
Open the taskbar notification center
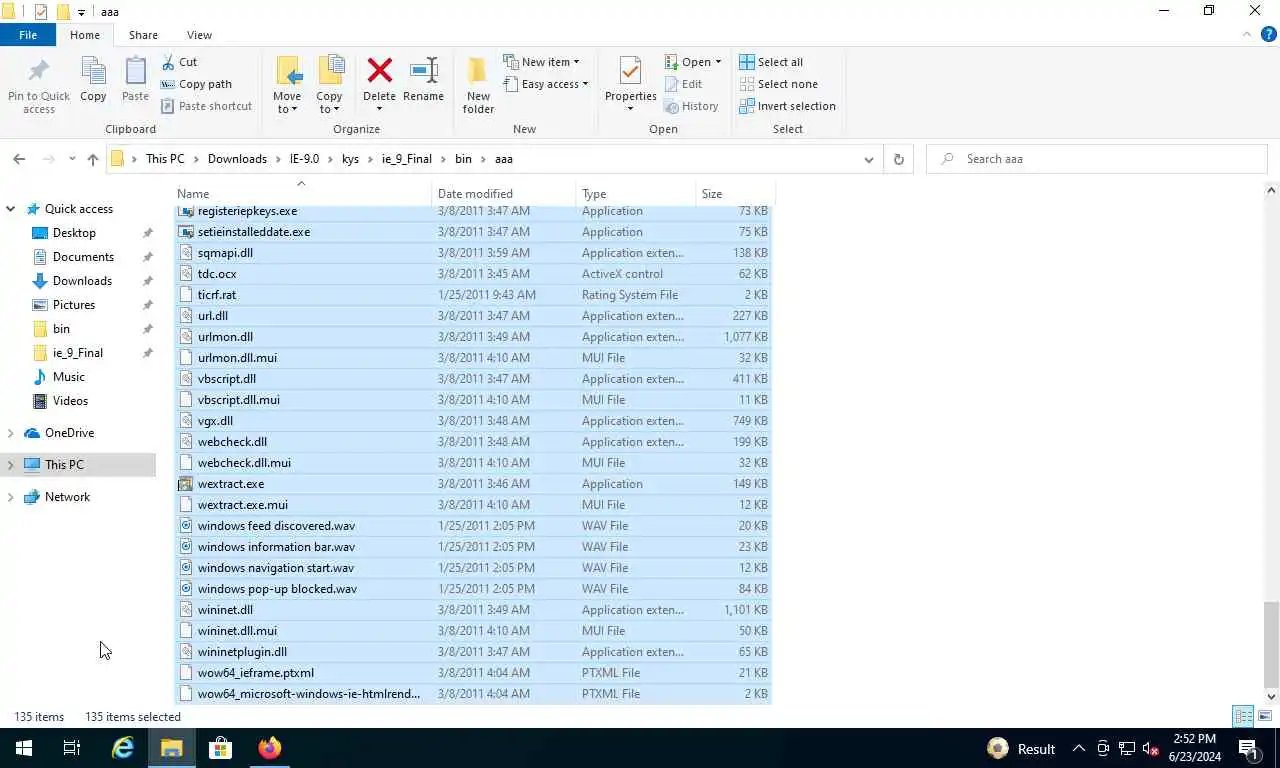[1249, 748]
